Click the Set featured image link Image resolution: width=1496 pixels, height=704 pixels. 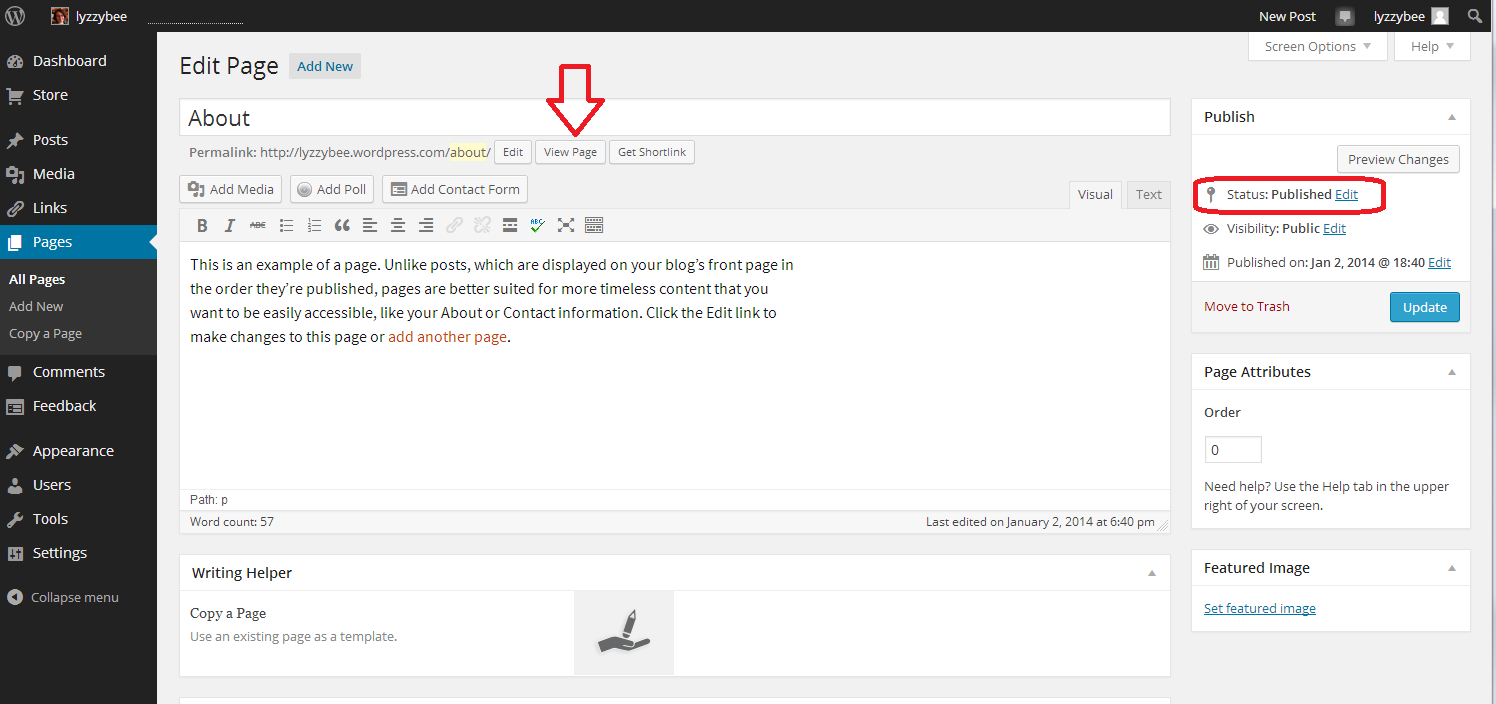point(1259,608)
